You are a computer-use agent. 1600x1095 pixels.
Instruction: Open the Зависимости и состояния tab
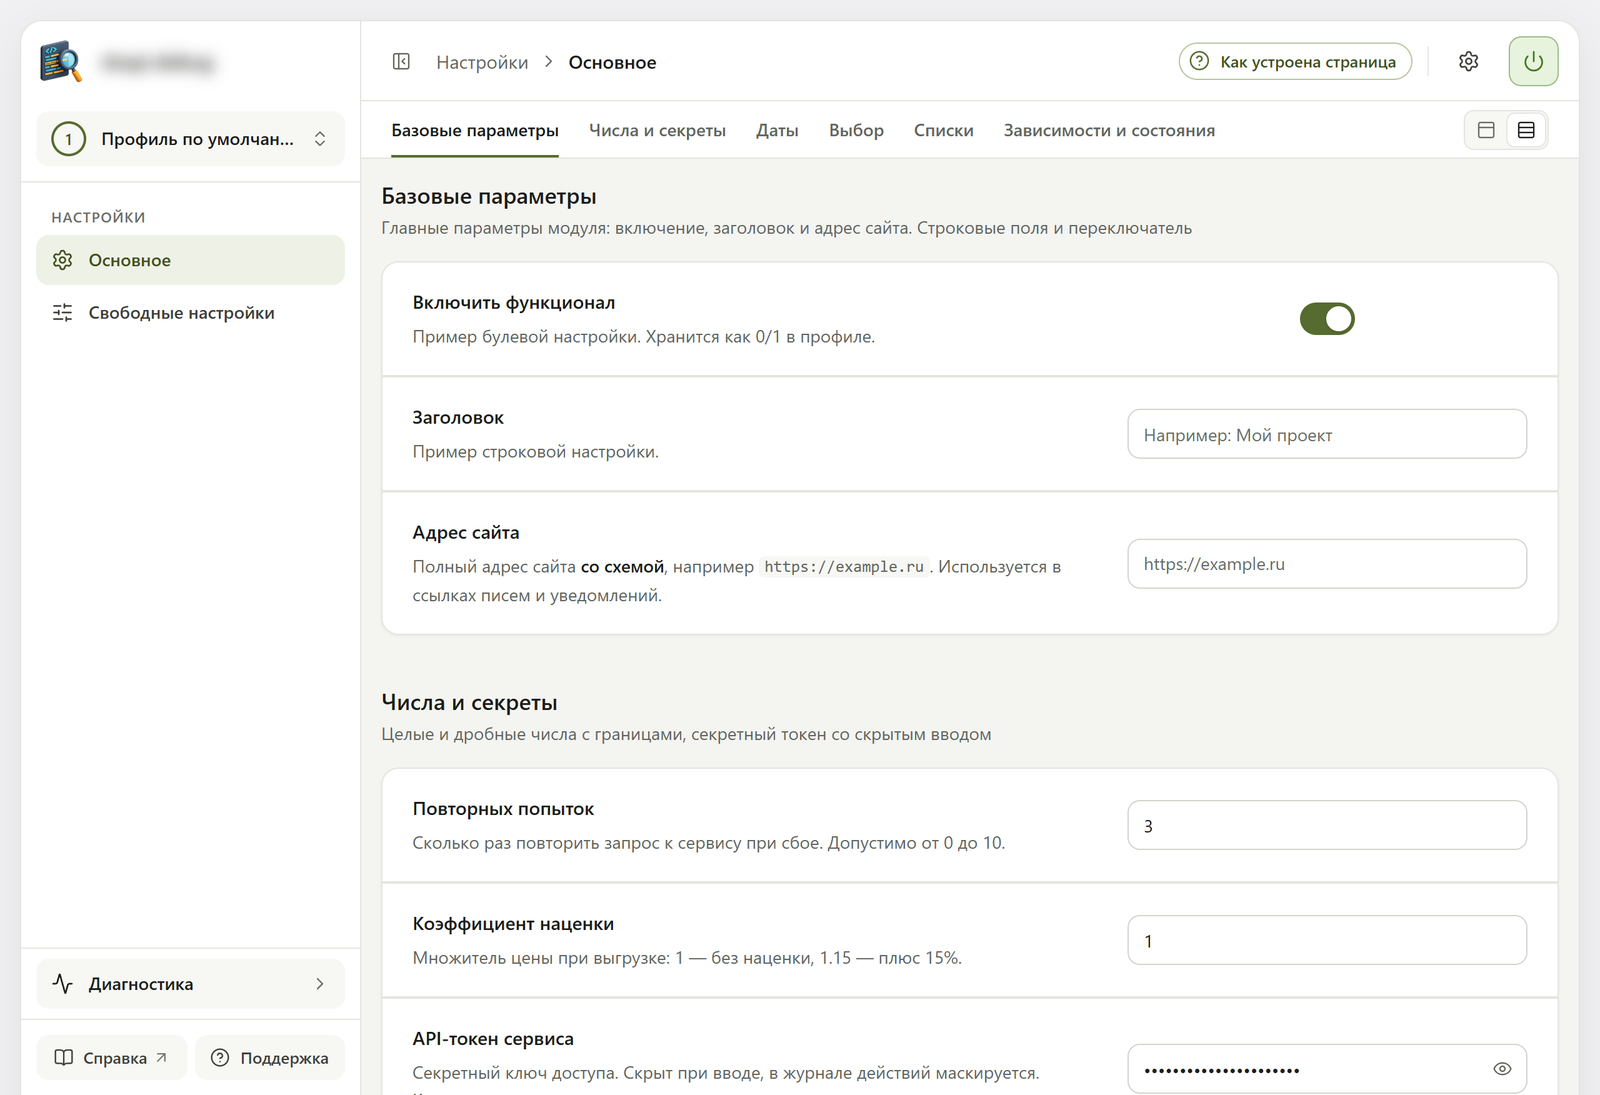(x=1109, y=131)
